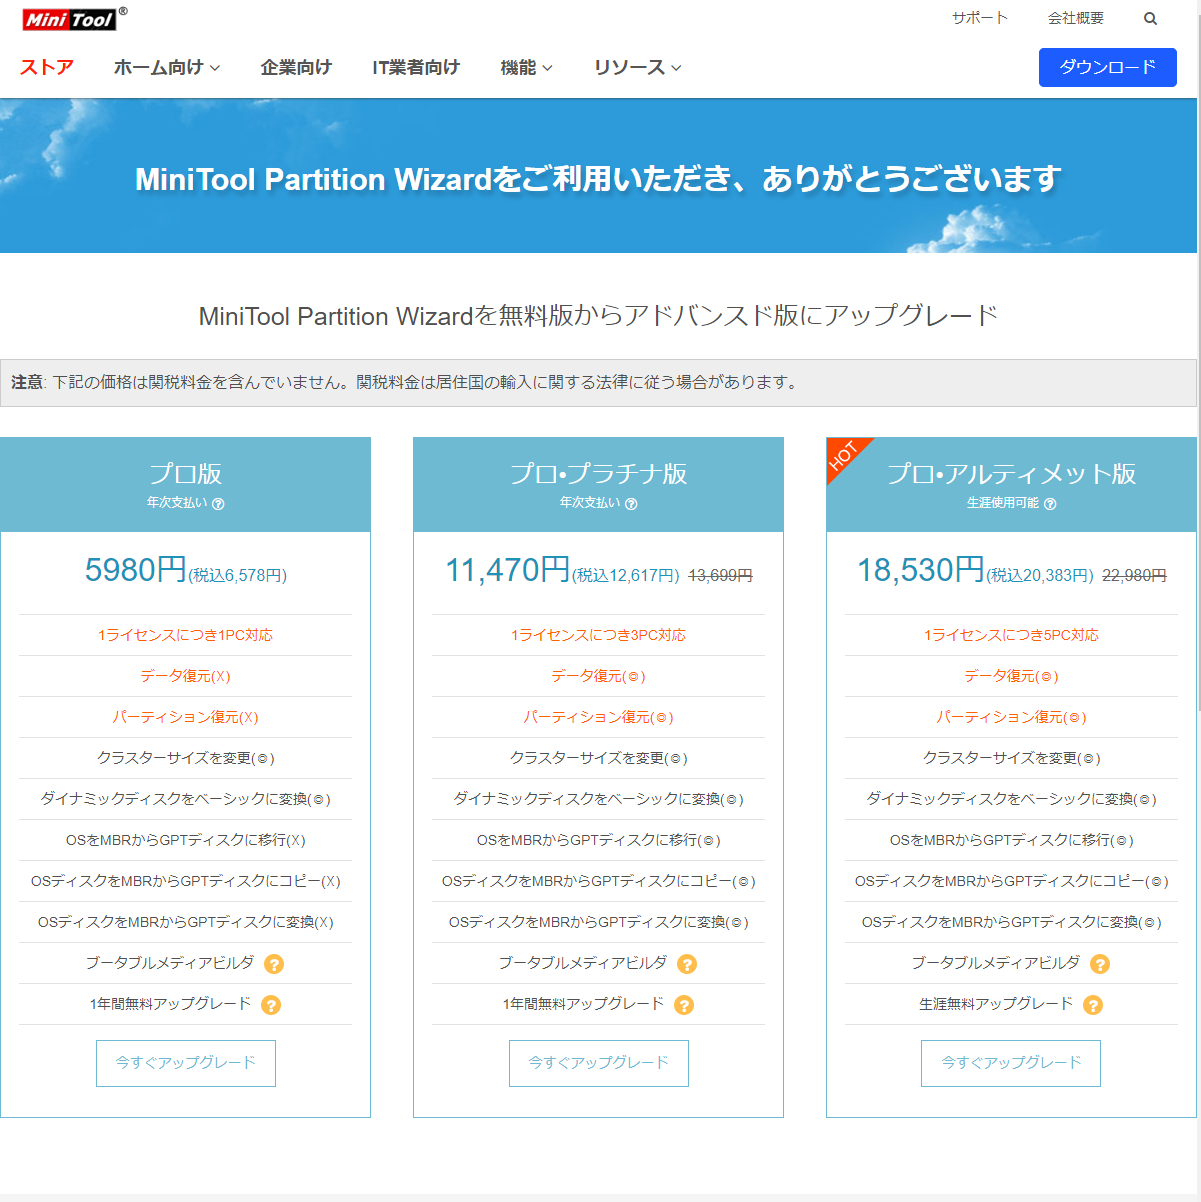The image size is (1201, 1202).
Task: Click 1ライセンスにつき5PC対応 text
Action: [x=1011, y=635]
